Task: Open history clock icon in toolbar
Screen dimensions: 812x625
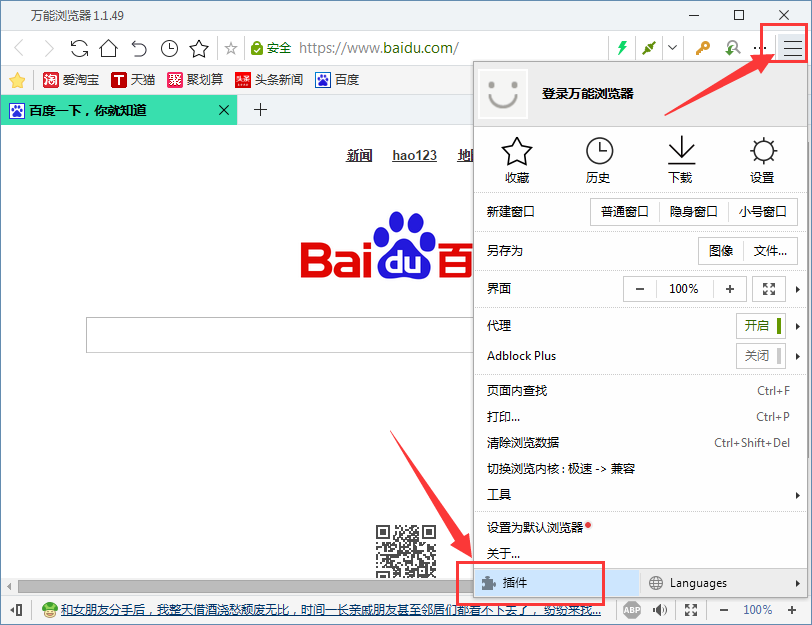Action: (x=169, y=48)
